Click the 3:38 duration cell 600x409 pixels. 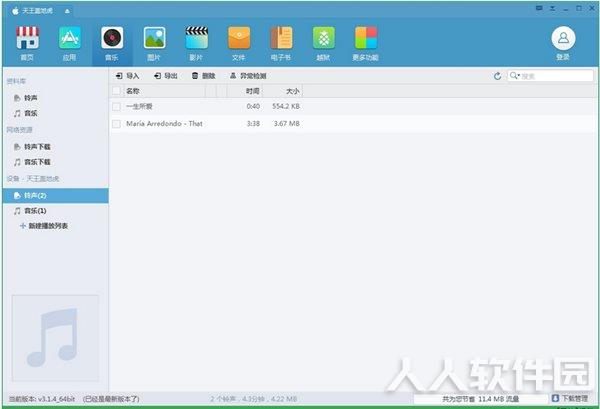[253, 124]
